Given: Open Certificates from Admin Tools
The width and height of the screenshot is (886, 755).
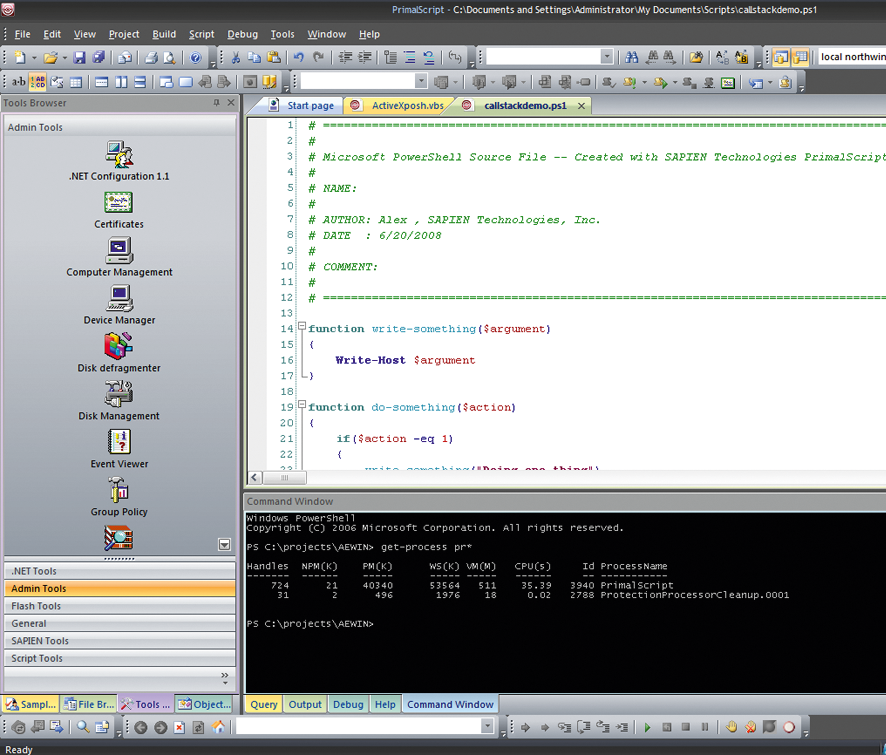Looking at the screenshot, I should pyautogui.click(x=119, y=208).
